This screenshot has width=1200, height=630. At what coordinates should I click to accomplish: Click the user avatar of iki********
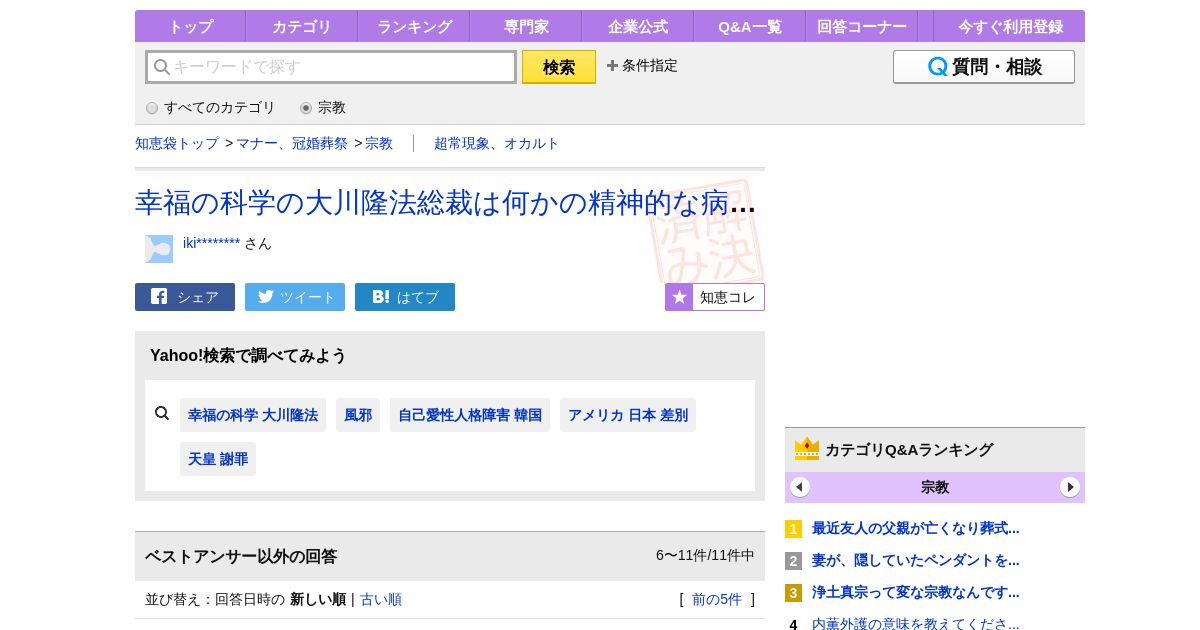159,249
